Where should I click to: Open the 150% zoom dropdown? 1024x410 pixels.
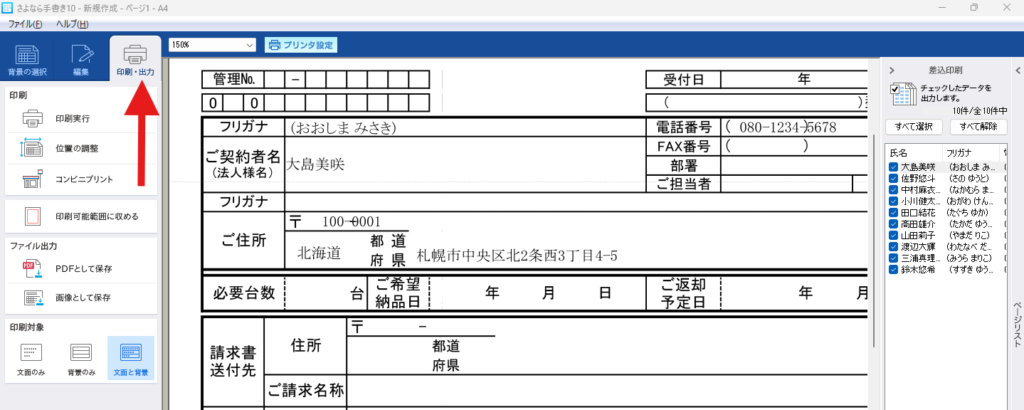pyautogui.click(x=212, y=45)
